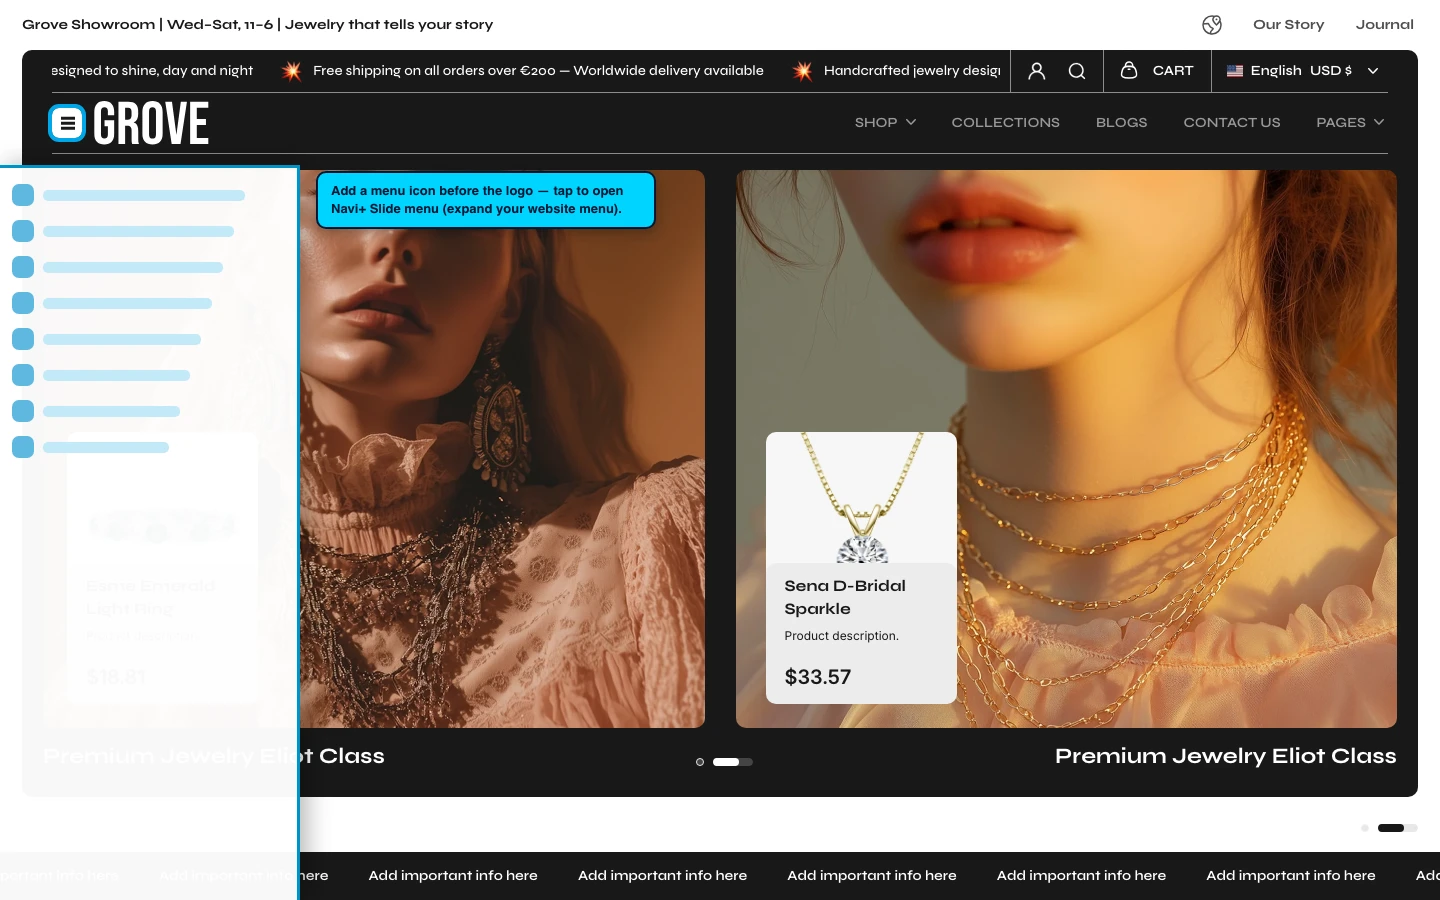Select the first dot of lower-right pagination
Image resolution: width=1440 pixels, height=900 pixels.
point(1365,828)
